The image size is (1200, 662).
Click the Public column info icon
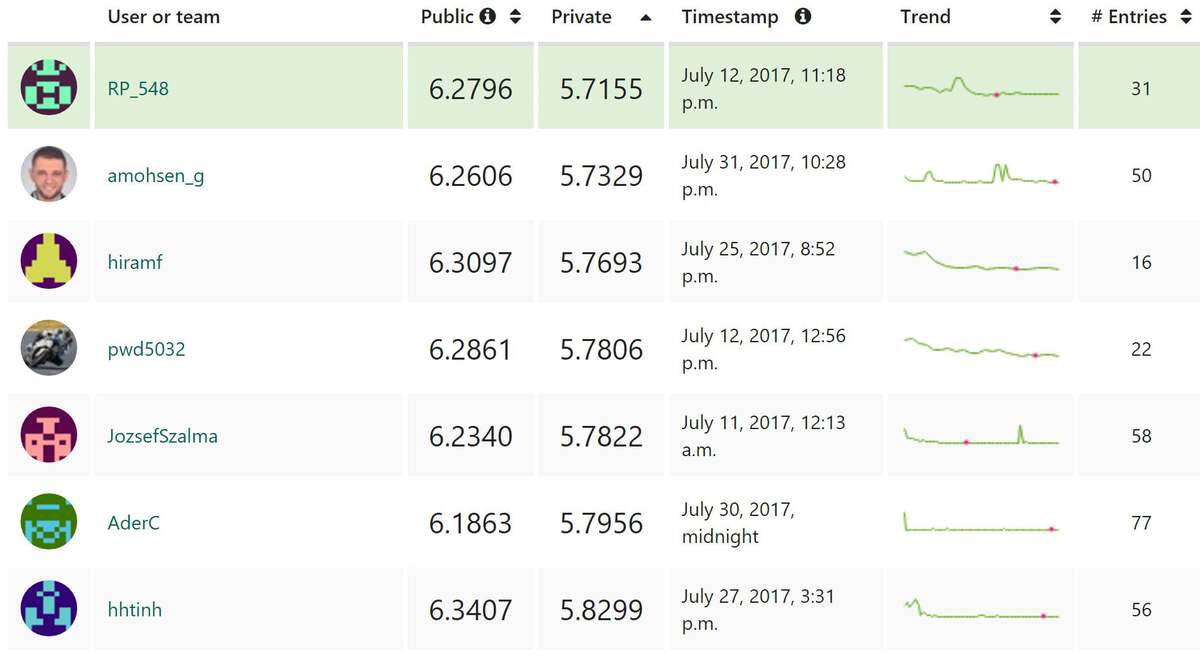click(x=488, y=17)
